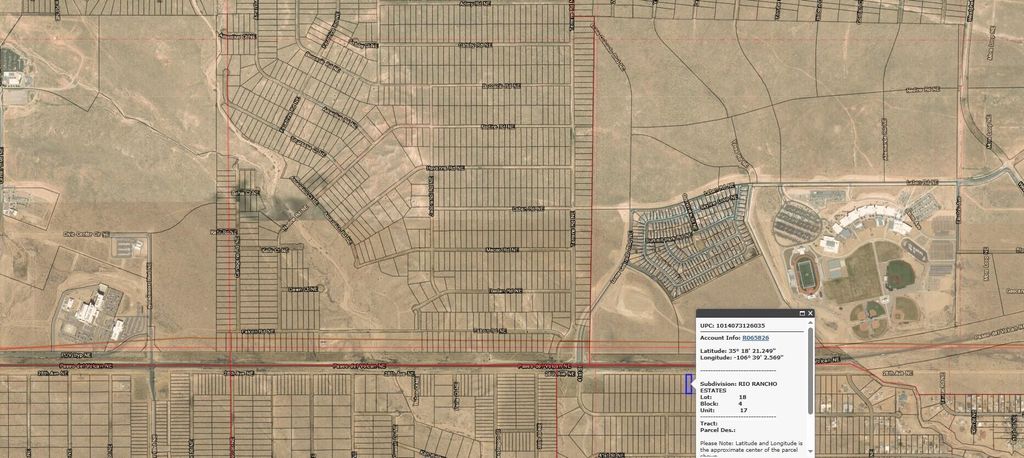
Task: Click the highlighted blue parcel on the map
Action: tap(688, 384)
